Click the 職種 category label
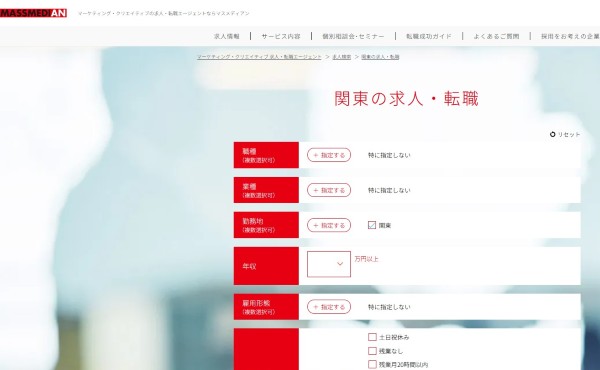 (266, 155)
